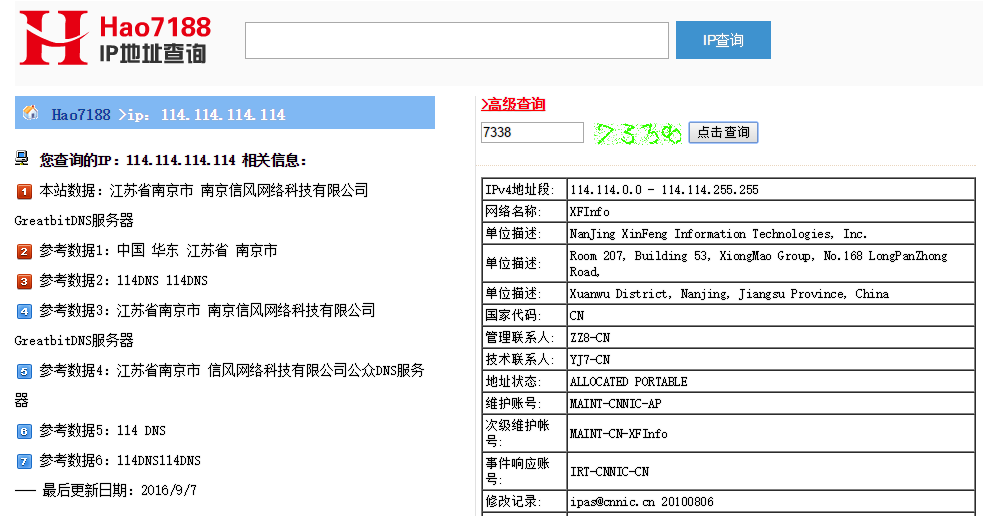
Task: Select the Xuanwu District, Nanjing cell
Action: coord(770,293)
